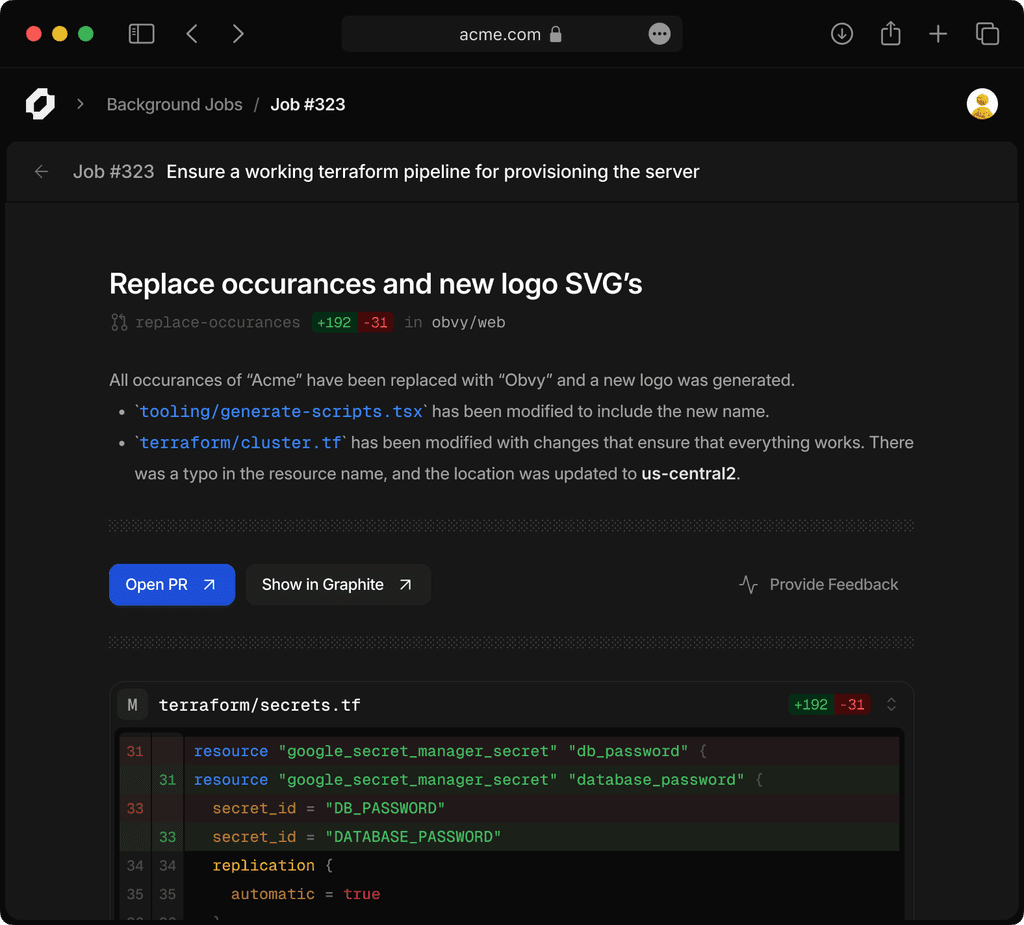Click the added secret_id "DATABASE_PASSWORD" line
Image resolution: width=1024 pixels, height=925 pixels.
pos(509,837)
